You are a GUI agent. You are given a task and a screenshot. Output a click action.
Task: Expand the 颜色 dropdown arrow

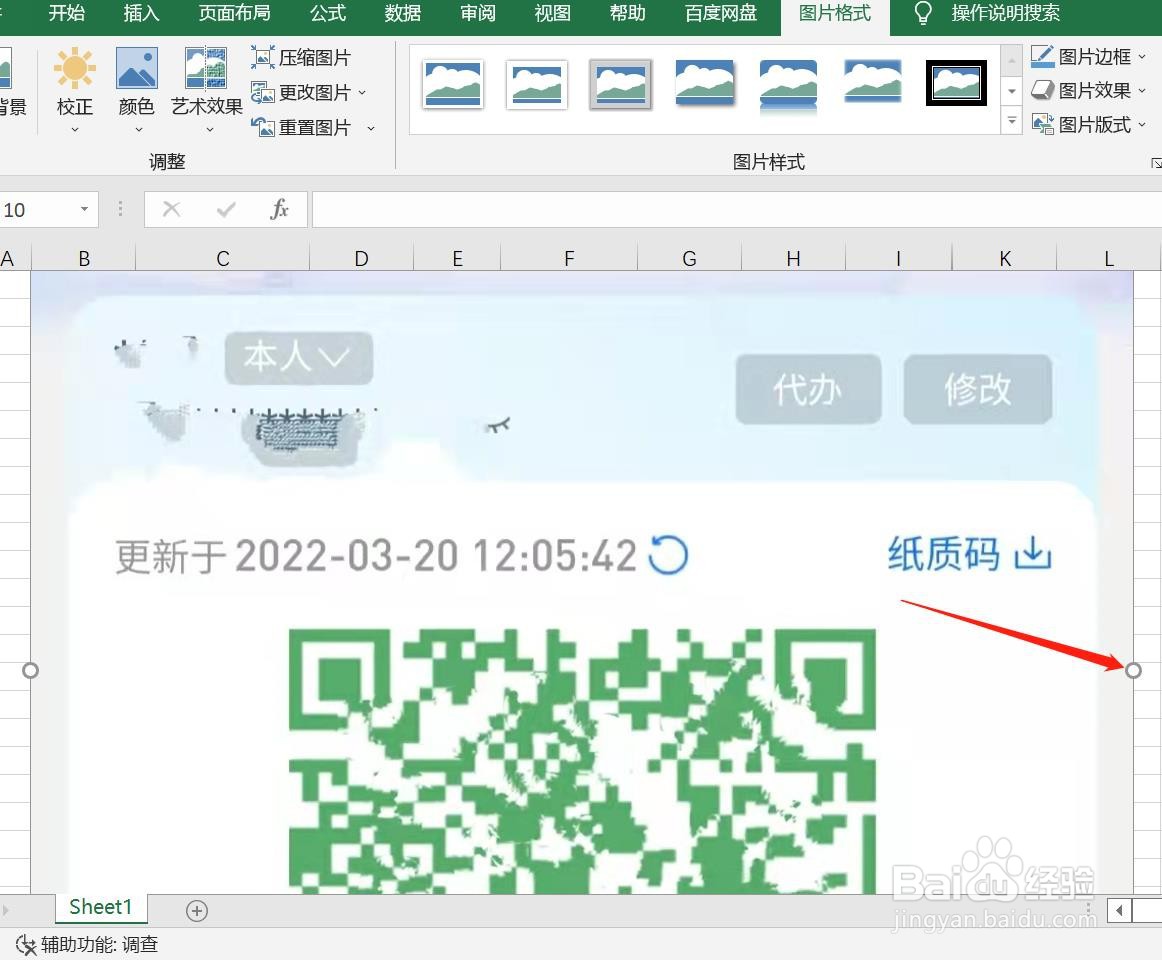(x=138, y=130)
